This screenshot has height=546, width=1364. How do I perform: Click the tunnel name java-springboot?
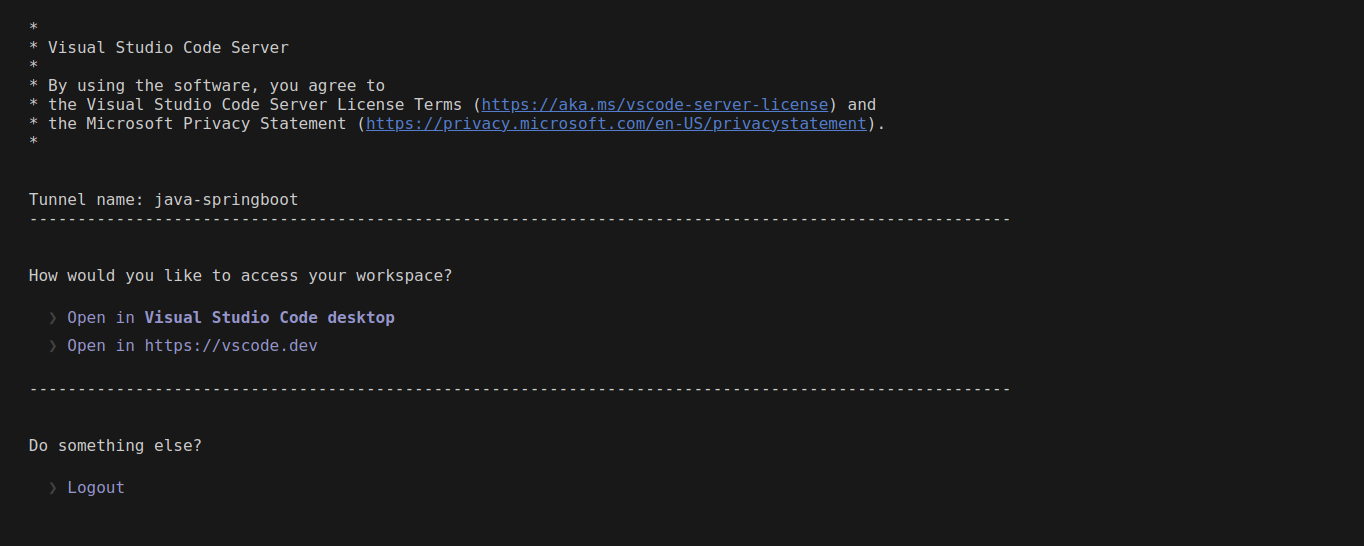pyautogui.click(x=226, y=200)
